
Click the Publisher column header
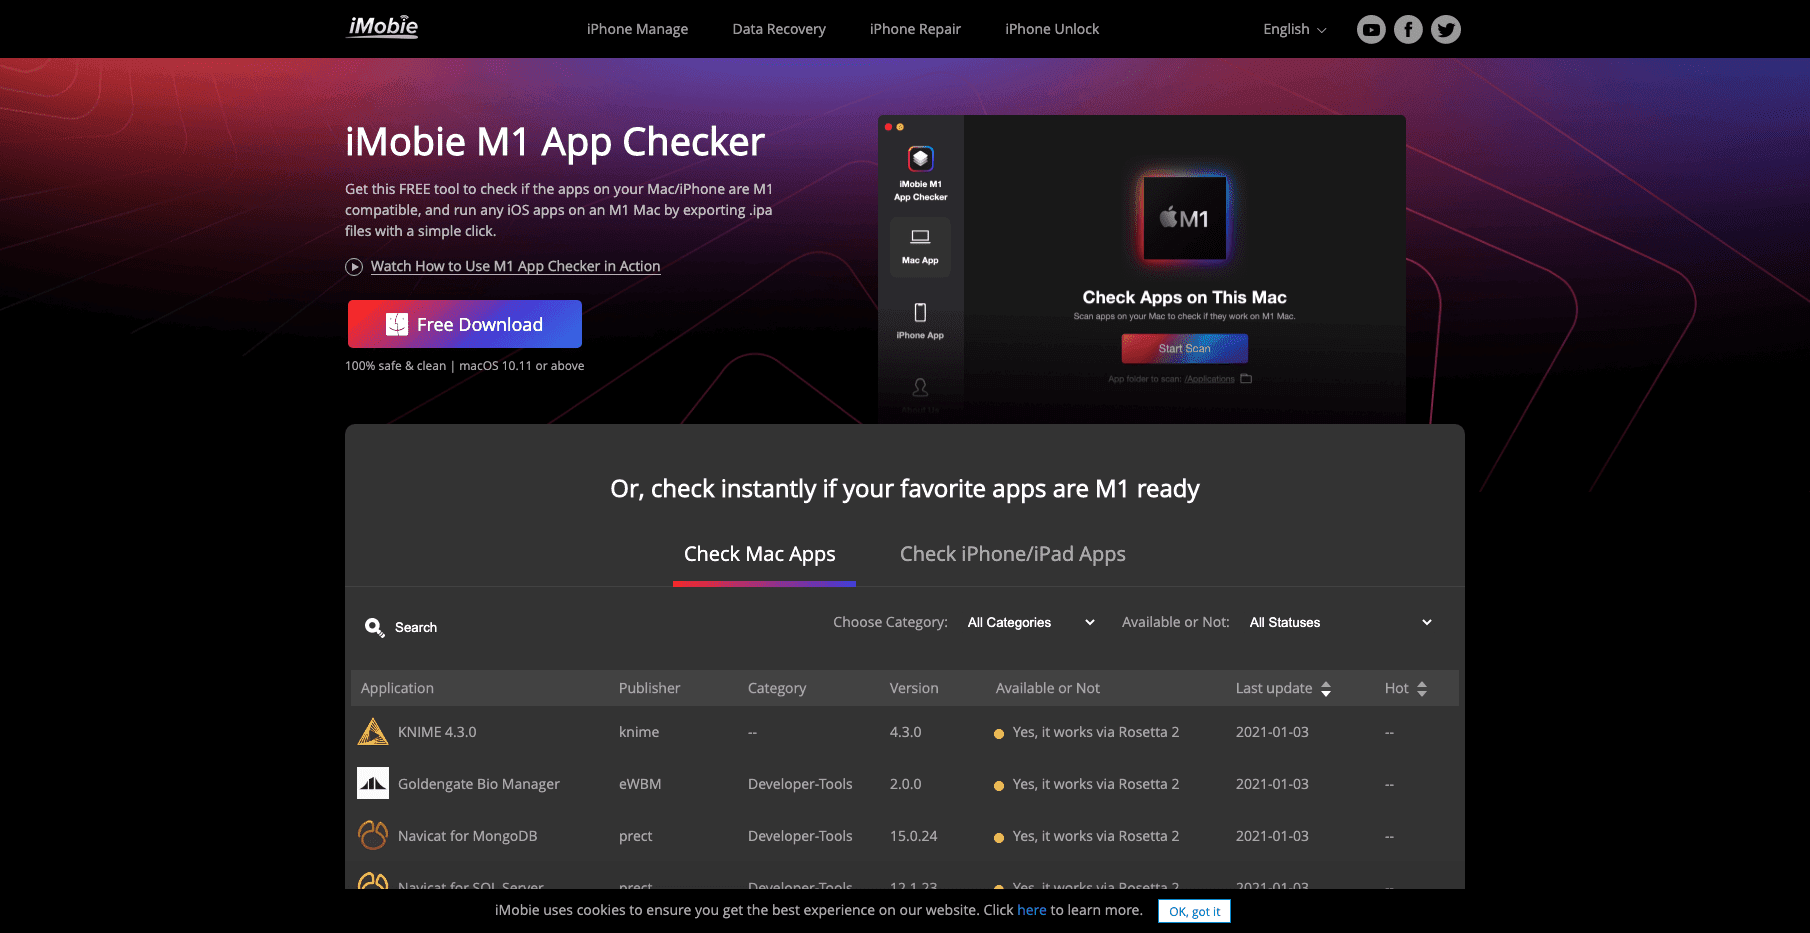point(649,688)
